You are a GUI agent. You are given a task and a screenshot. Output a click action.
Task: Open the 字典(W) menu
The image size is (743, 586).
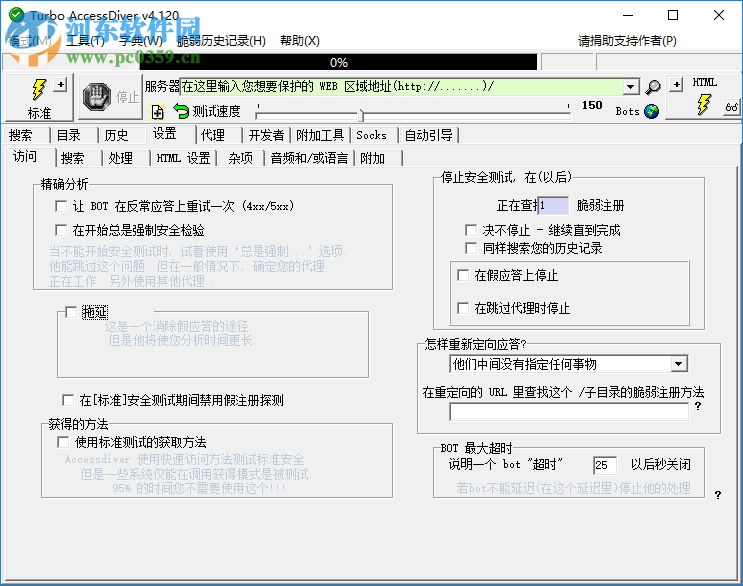141,41
